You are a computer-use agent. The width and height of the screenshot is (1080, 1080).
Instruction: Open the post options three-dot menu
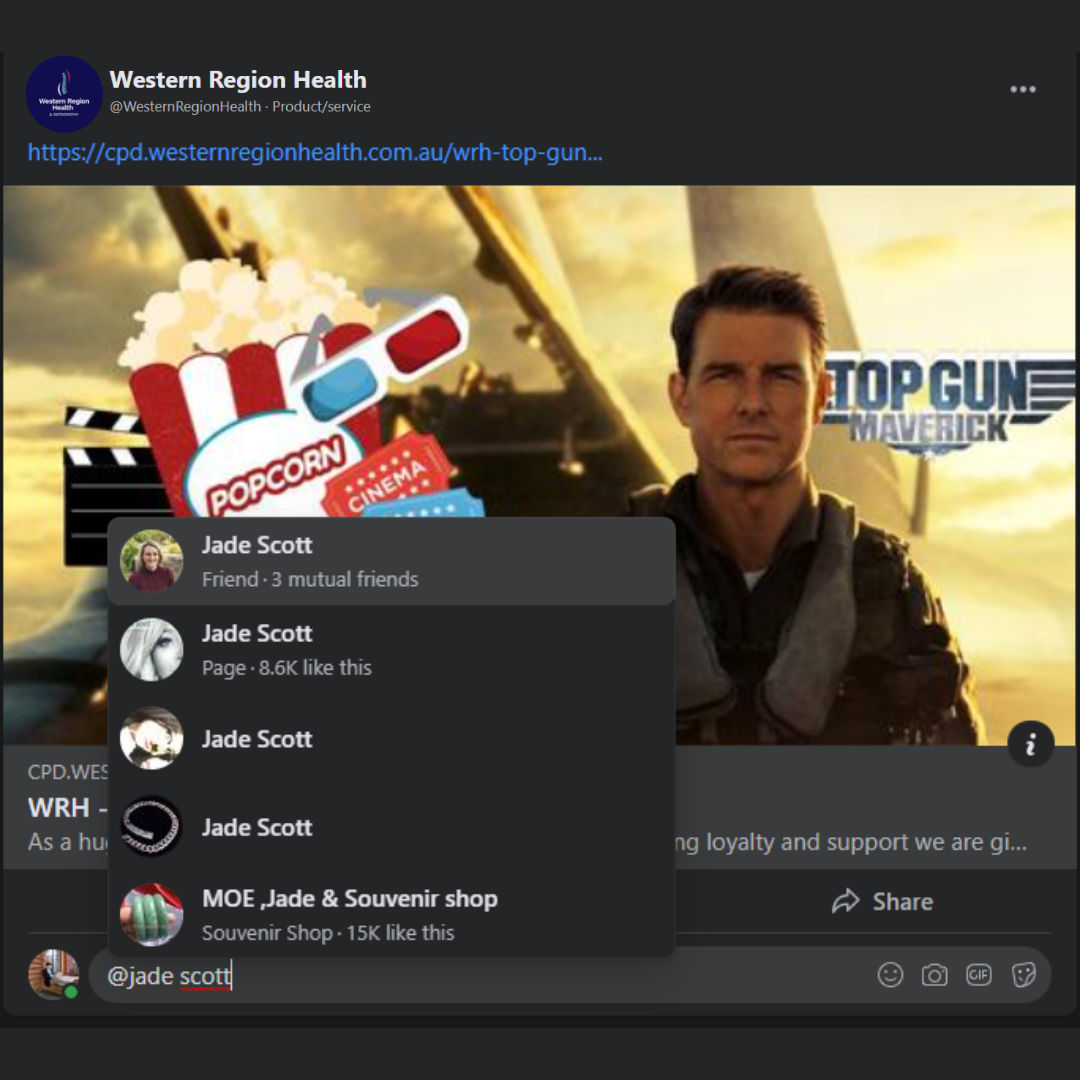tap(1023, 90)
